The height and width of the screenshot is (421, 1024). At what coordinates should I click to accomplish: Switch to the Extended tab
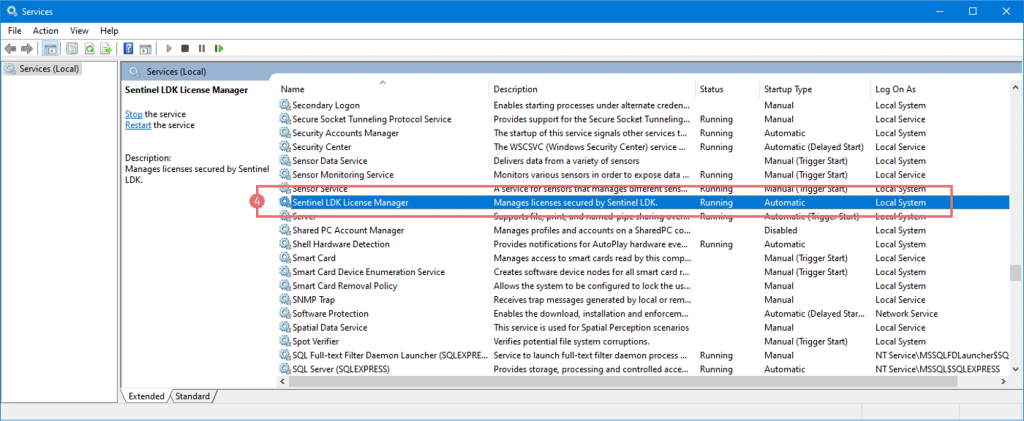[x=146, y=396]
